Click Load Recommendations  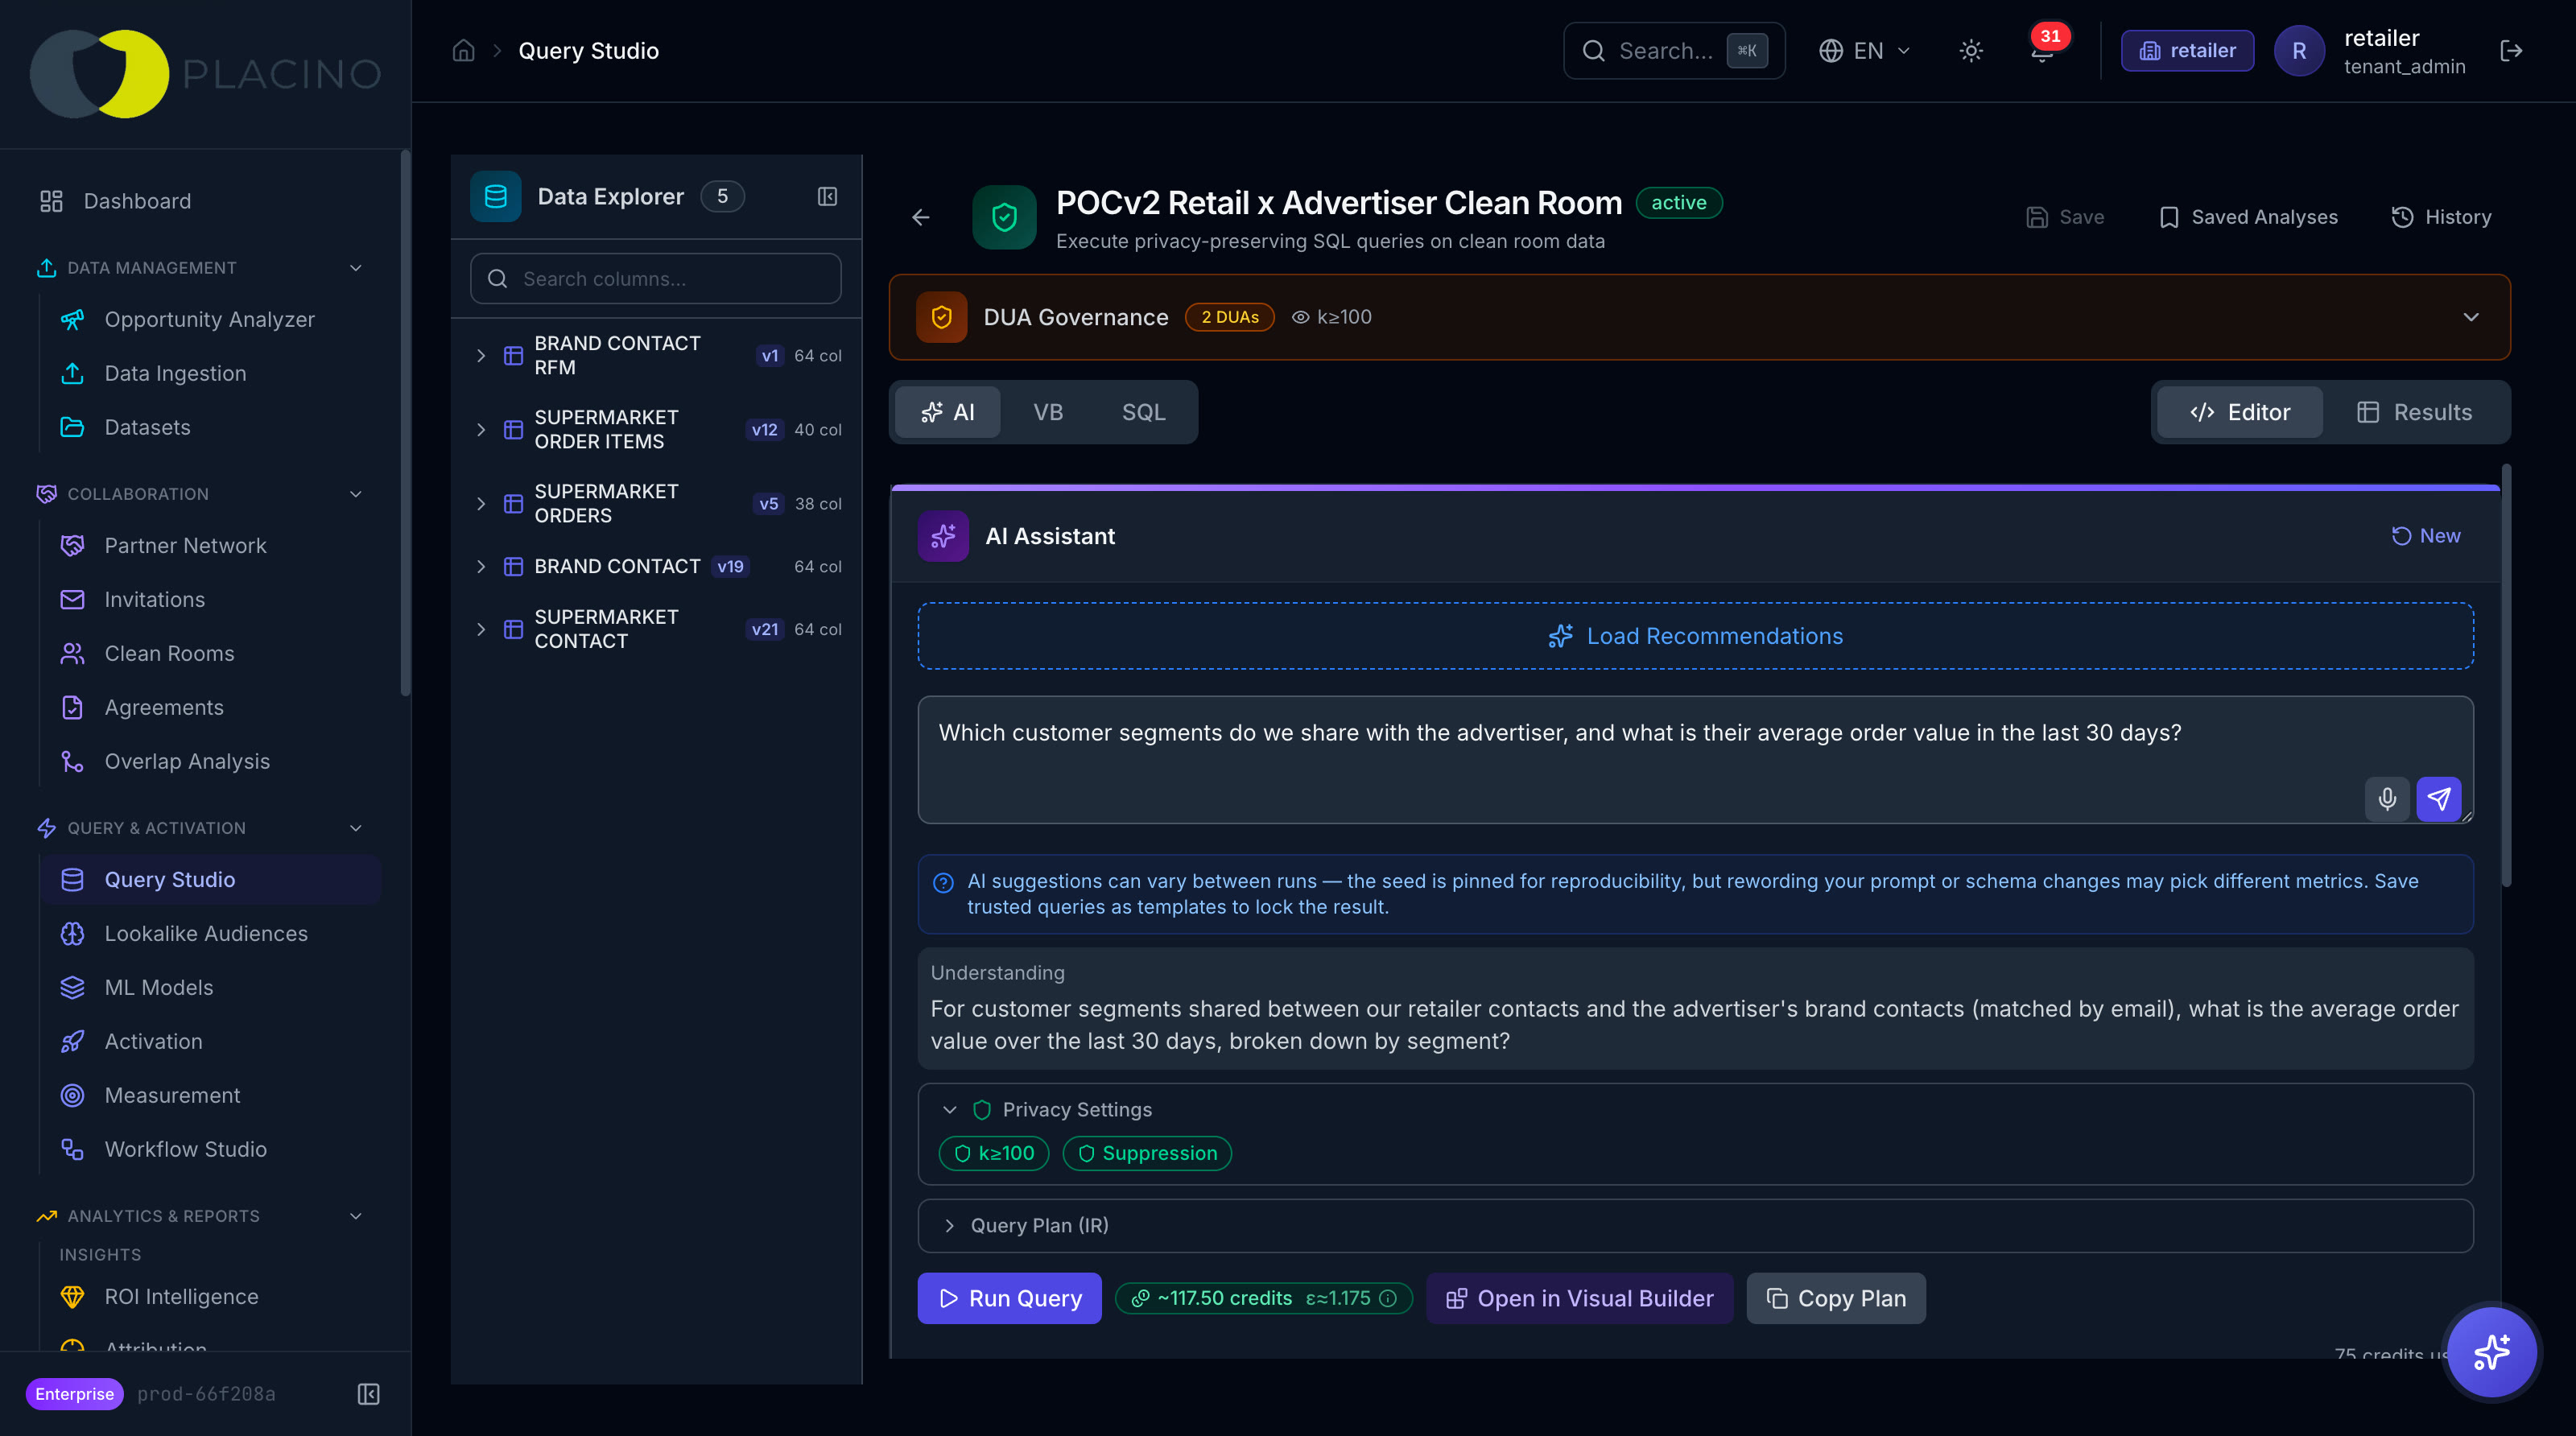coord(1695,636)
